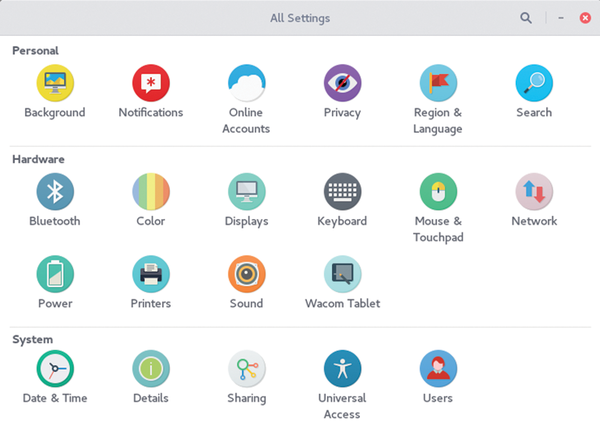Open Displays settings
The image size is (600, 429).
(246, 192)
